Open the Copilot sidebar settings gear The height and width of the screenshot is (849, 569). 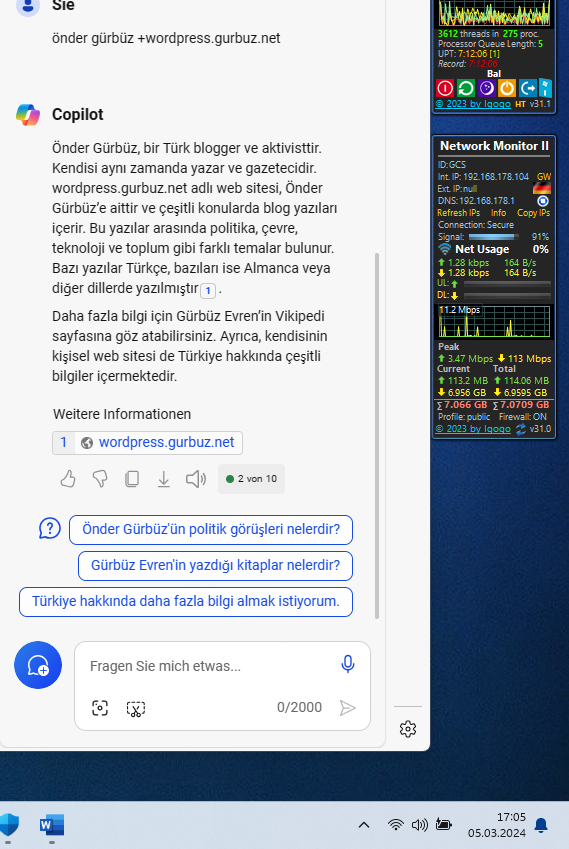point(408,729)
